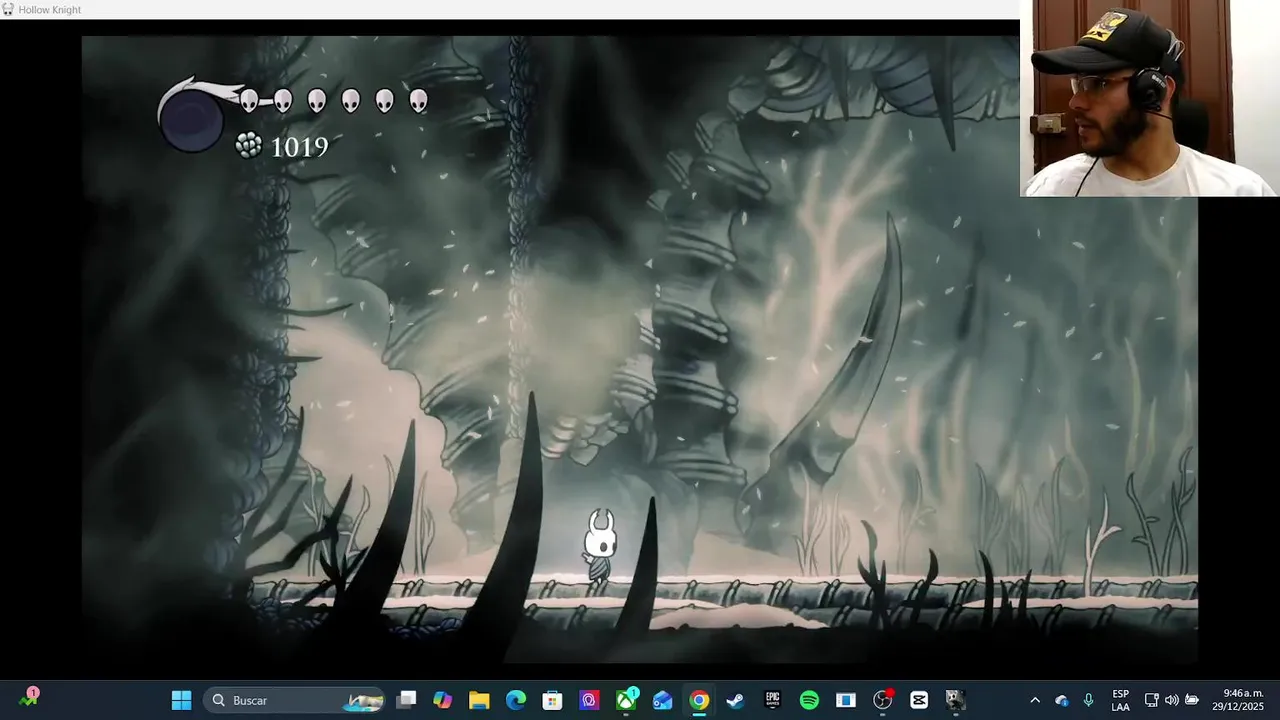Open the Xbox app with its notification badge
The image size is (1280, 720).
626,699
